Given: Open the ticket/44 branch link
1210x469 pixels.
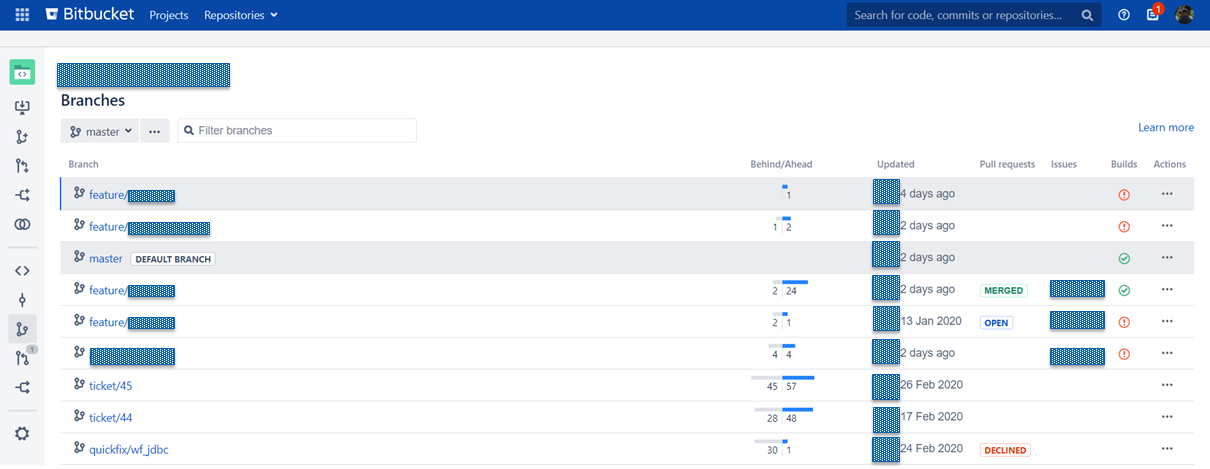Looking at the screenshot, I should (x=111, y=417).
